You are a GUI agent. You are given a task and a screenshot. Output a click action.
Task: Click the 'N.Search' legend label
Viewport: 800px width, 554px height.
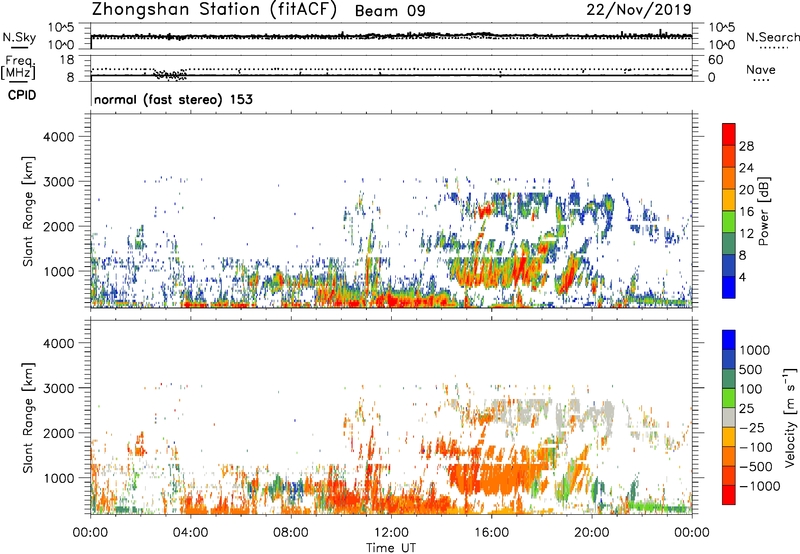[x=772, y=37]
